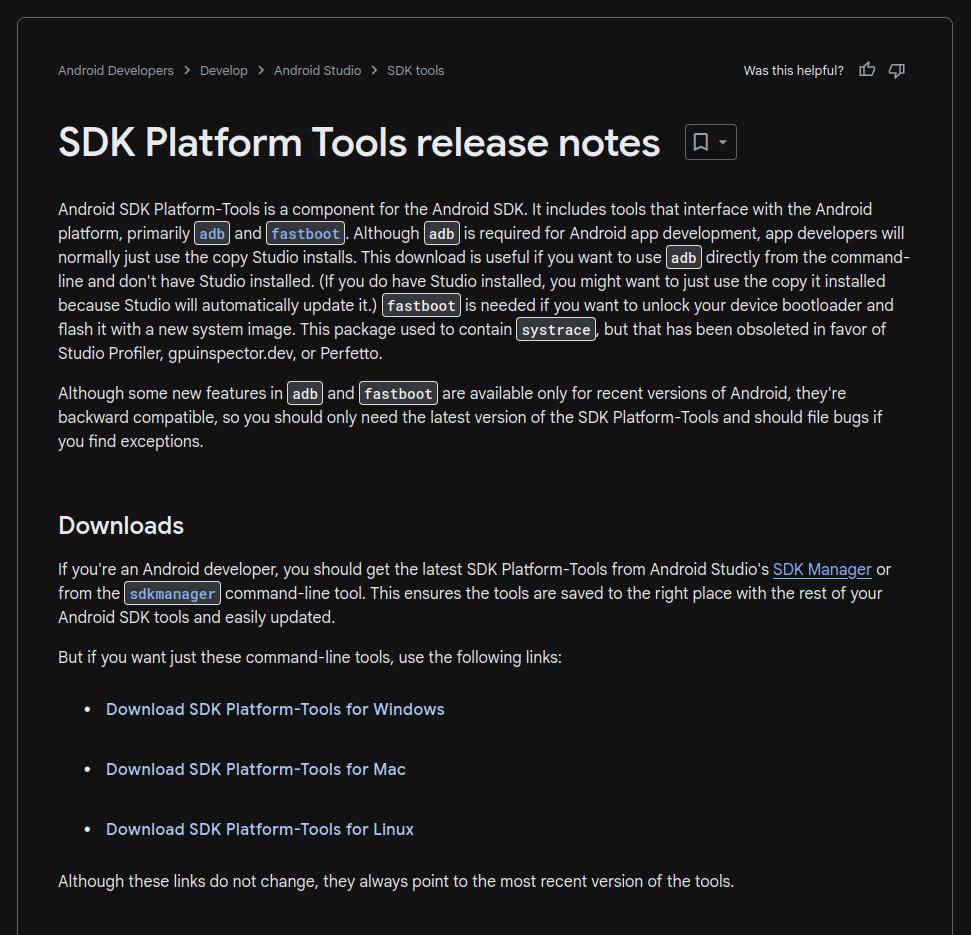The height and width of the screenshot is (935, 971).
Task: Click the fastboot code in 'are available only' sentence
Action: click(x=398, y=393)
